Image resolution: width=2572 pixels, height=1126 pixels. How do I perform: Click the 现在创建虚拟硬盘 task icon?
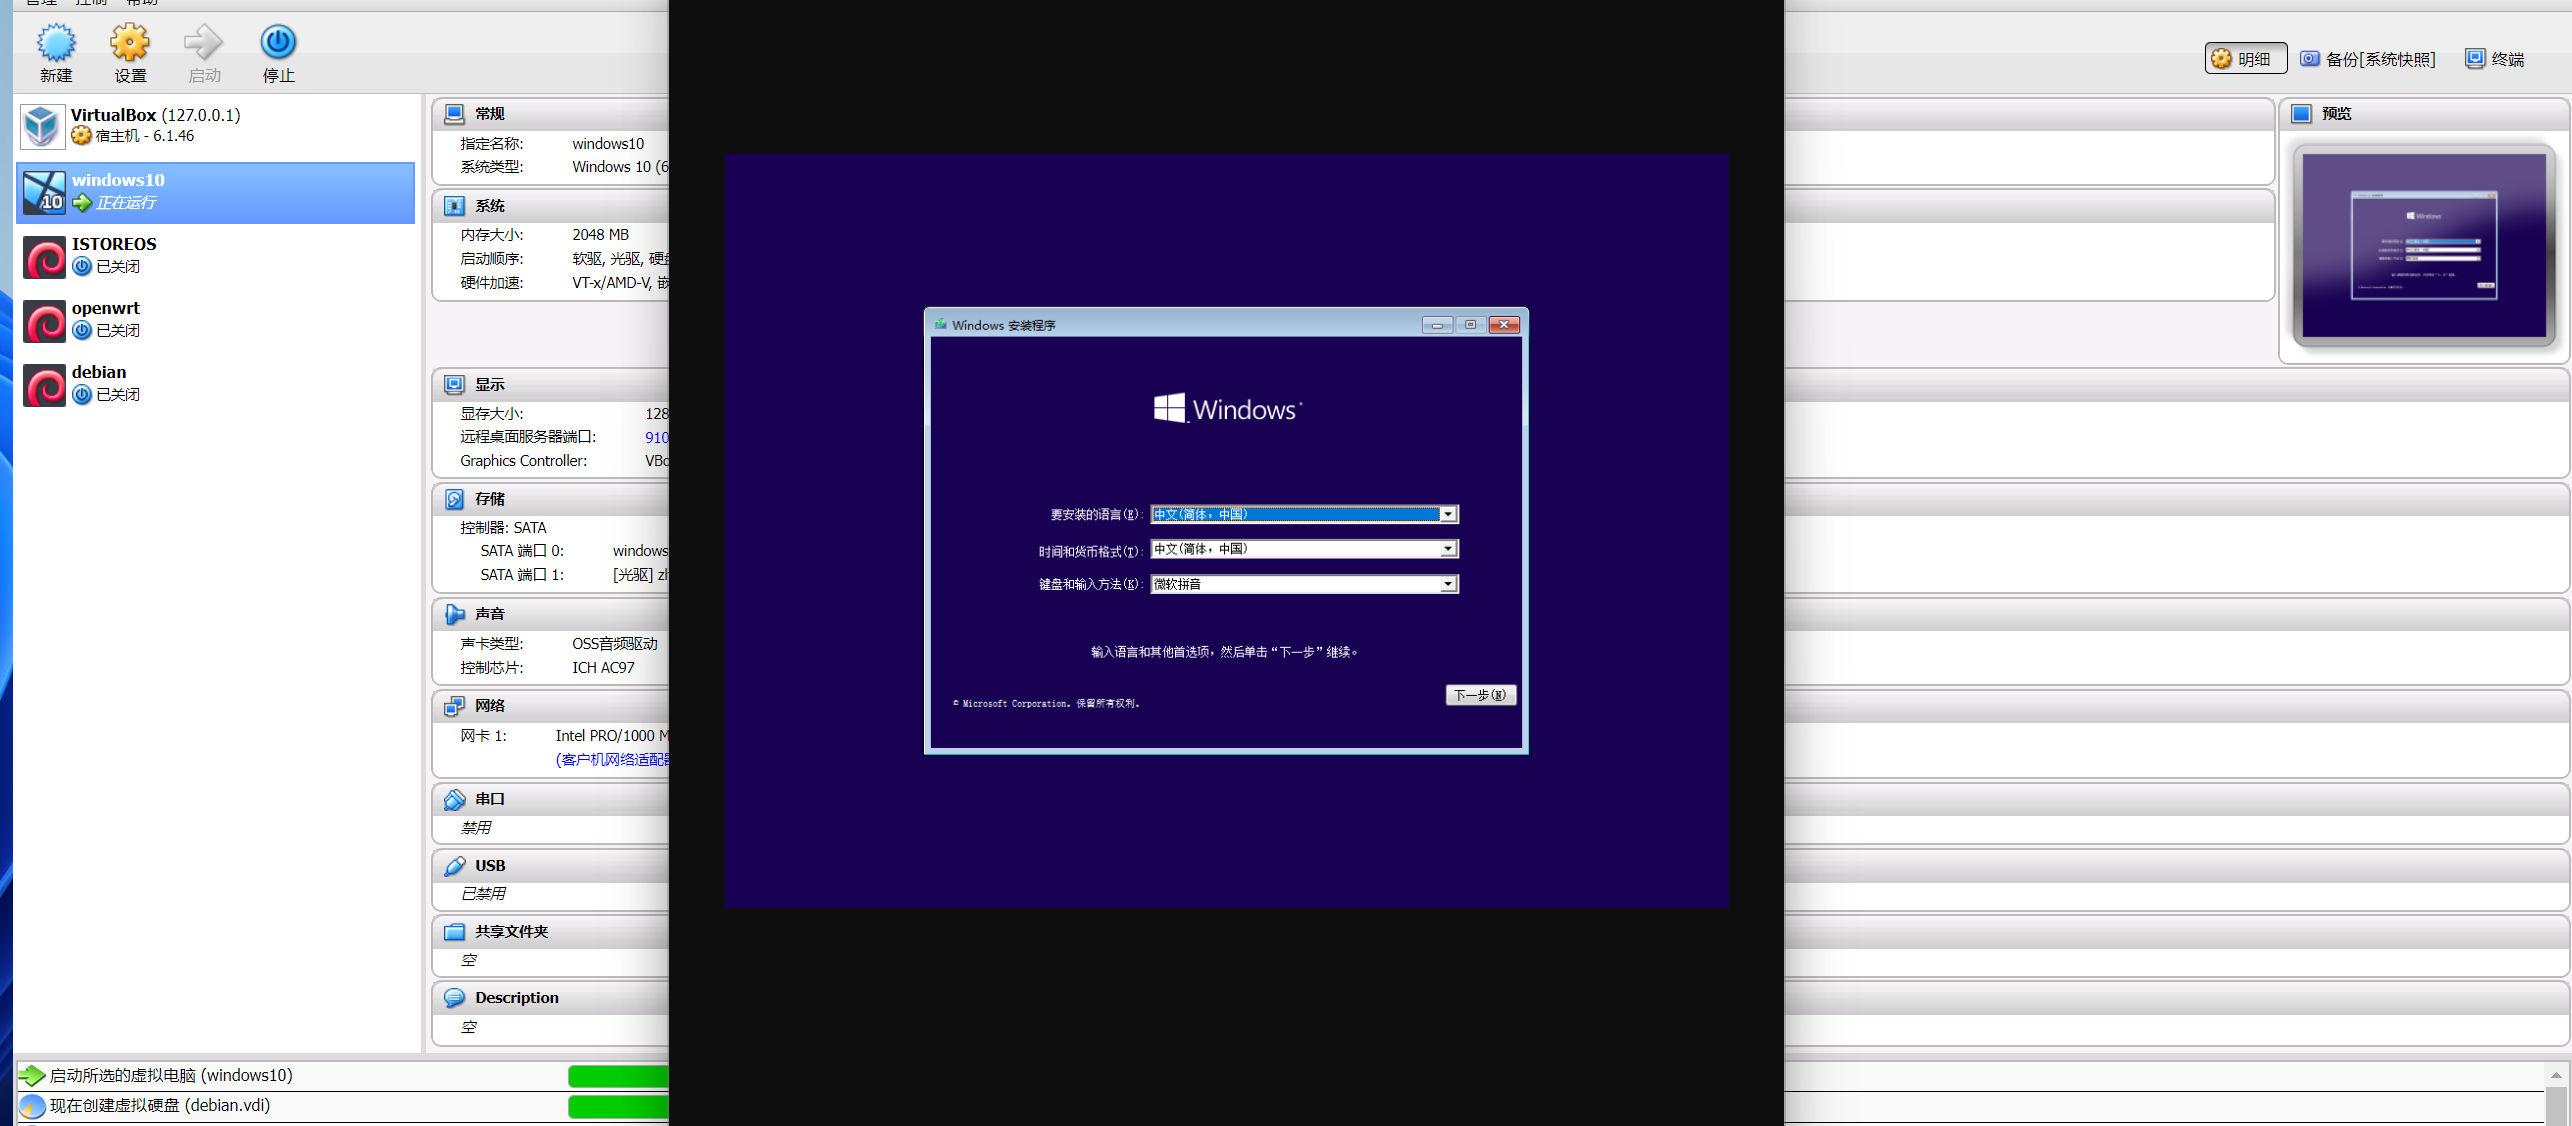click(32, 1106)
